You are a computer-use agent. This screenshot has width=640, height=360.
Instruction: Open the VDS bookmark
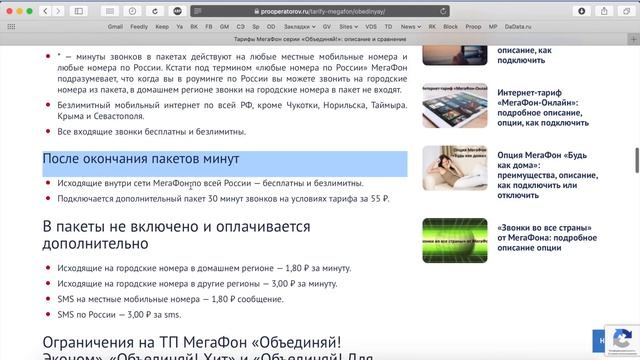coord(371,27)
